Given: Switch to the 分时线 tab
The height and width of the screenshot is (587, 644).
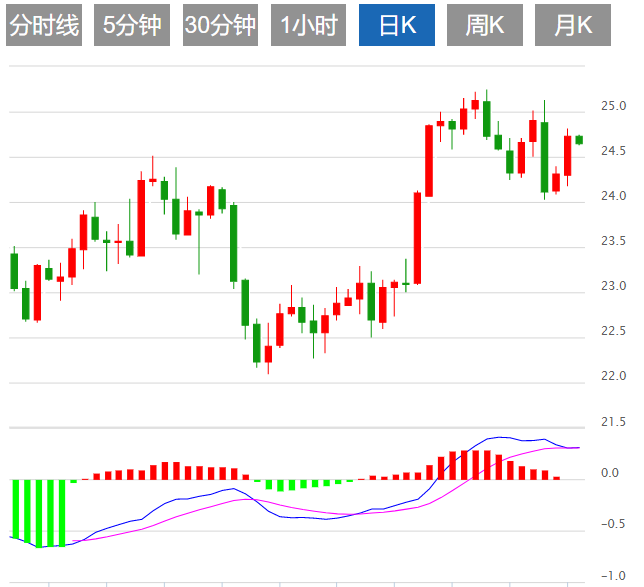Looking at the screenshot, I should (x=43, y=26).
